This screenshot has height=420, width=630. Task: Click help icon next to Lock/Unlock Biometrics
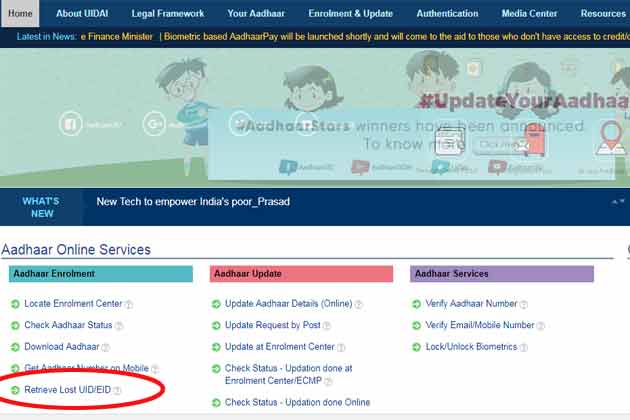click(x=524, y=347)
